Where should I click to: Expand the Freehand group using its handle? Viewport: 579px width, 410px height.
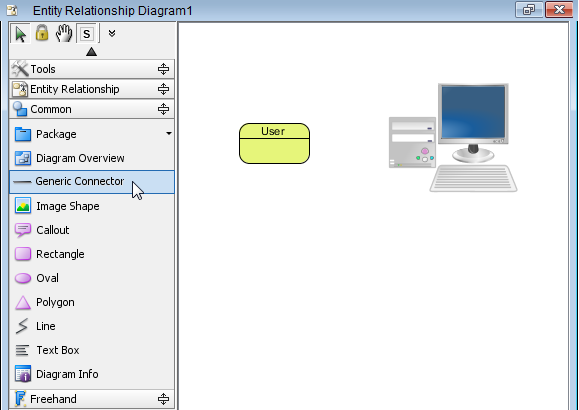[163, 399]
